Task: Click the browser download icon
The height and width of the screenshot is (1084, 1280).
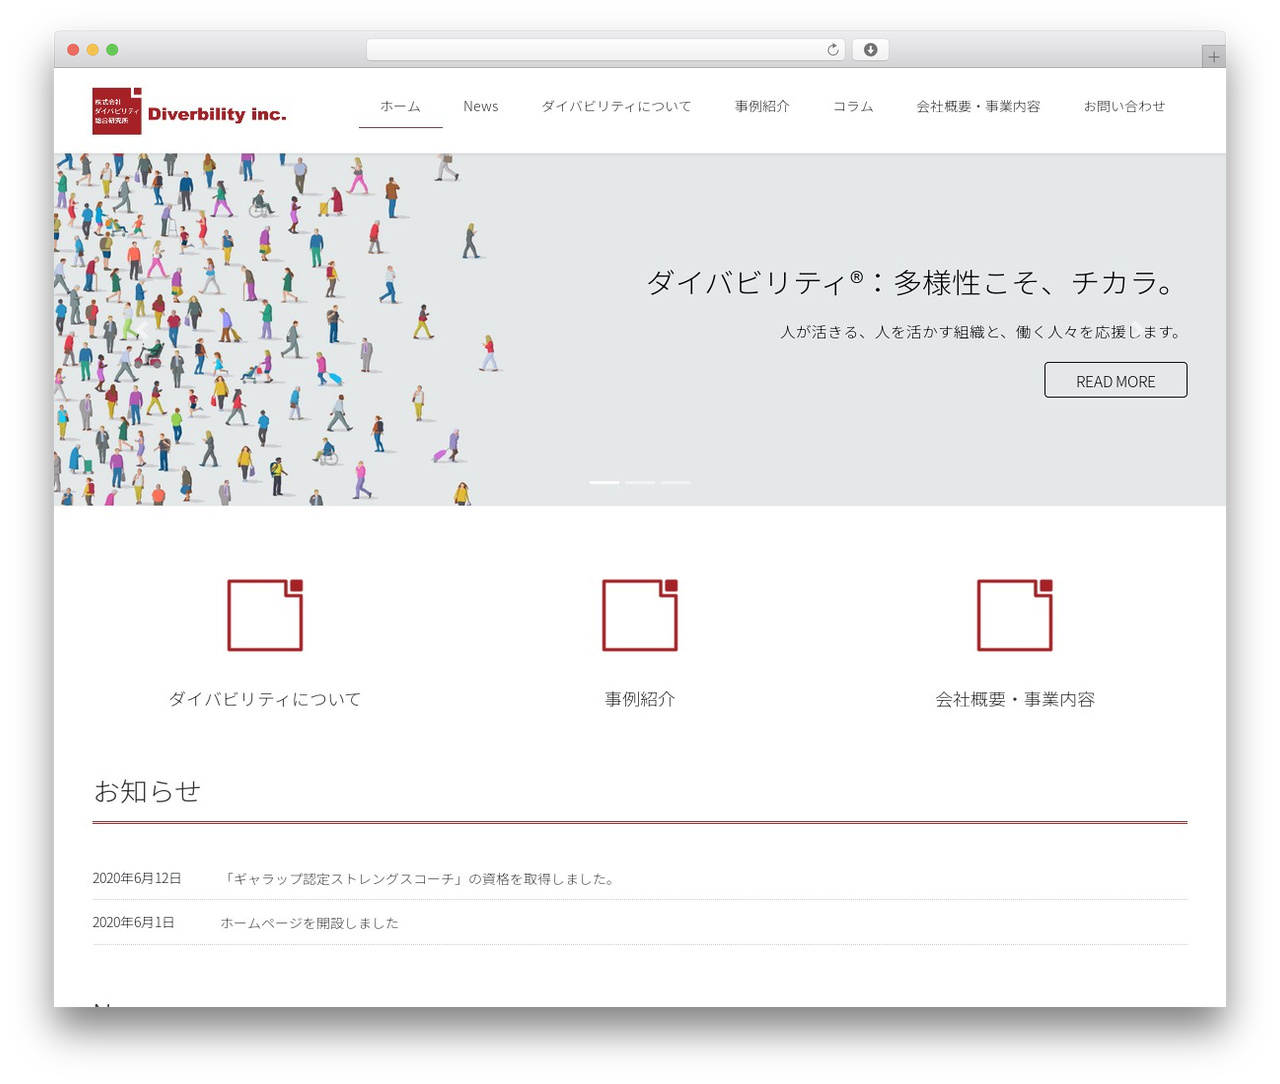Action: pyautogui.click(x=870, y=50)
